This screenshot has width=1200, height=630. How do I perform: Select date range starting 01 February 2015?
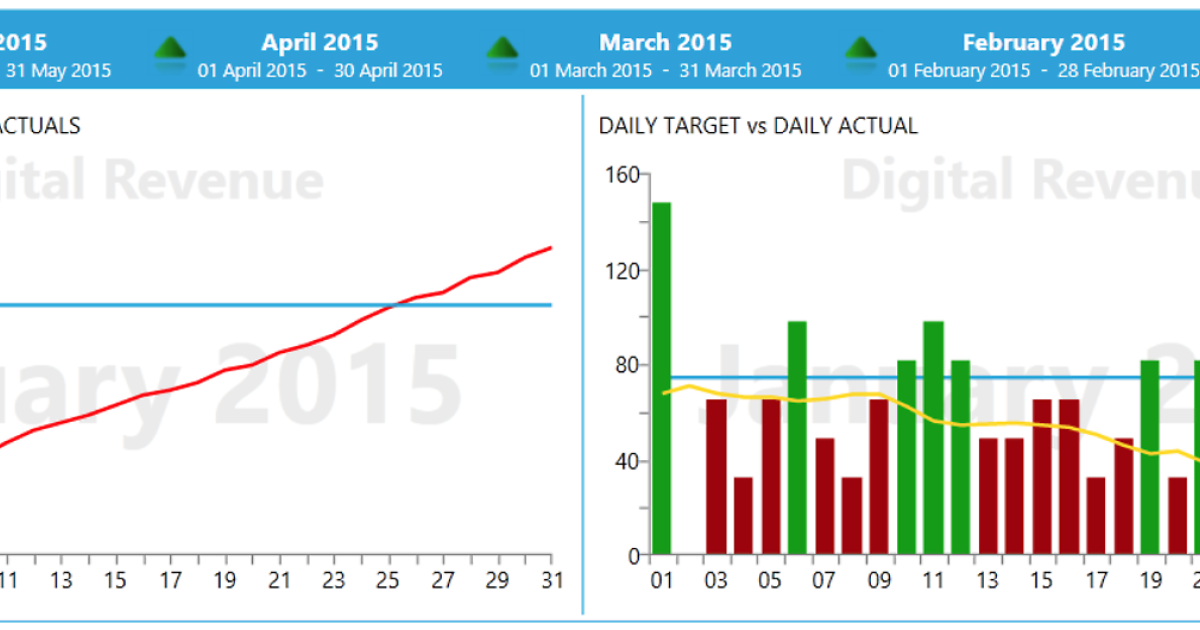(1043, 70)
